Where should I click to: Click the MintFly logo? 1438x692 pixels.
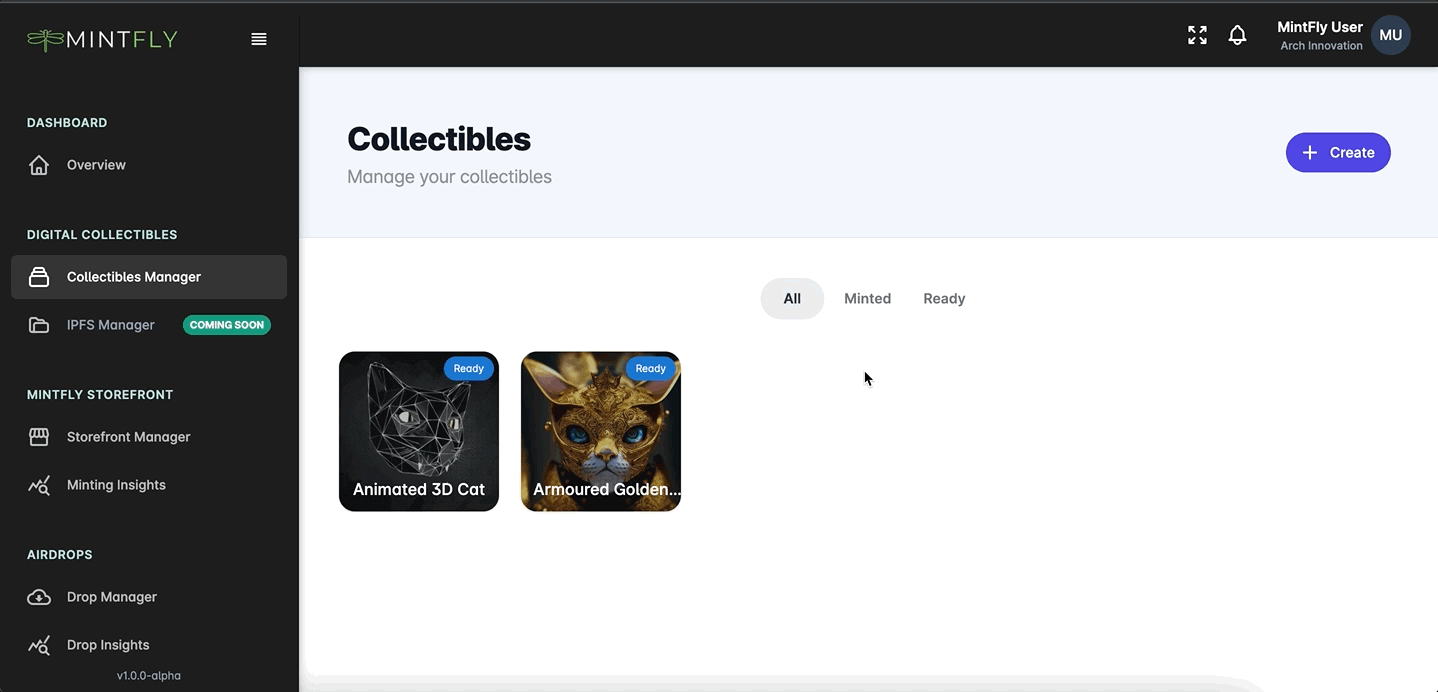pyautogui.click(x=102, y=40)
